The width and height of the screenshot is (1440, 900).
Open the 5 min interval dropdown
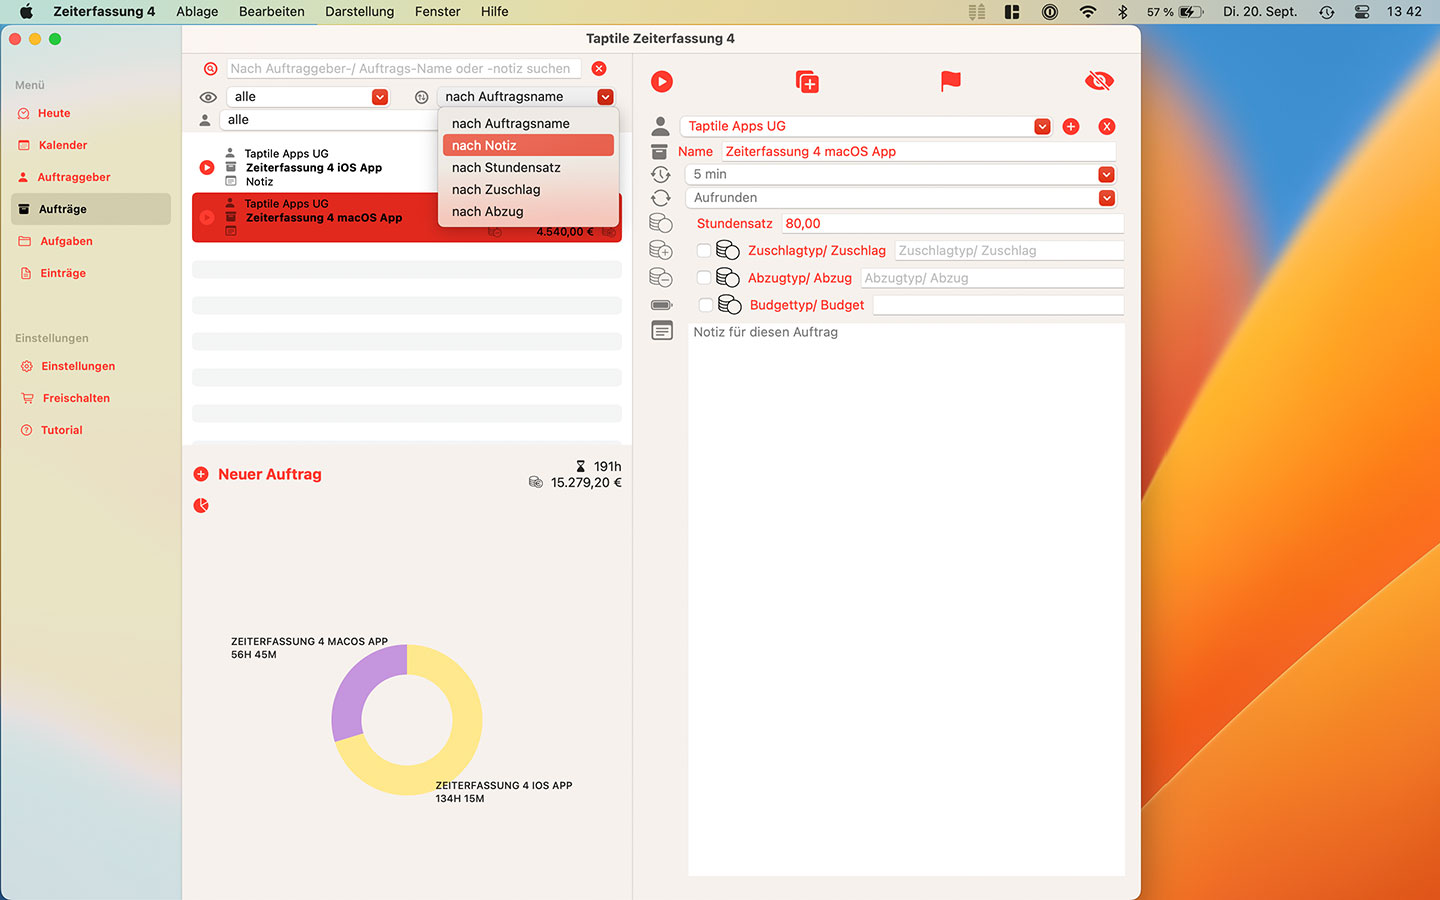click(900, 174)
